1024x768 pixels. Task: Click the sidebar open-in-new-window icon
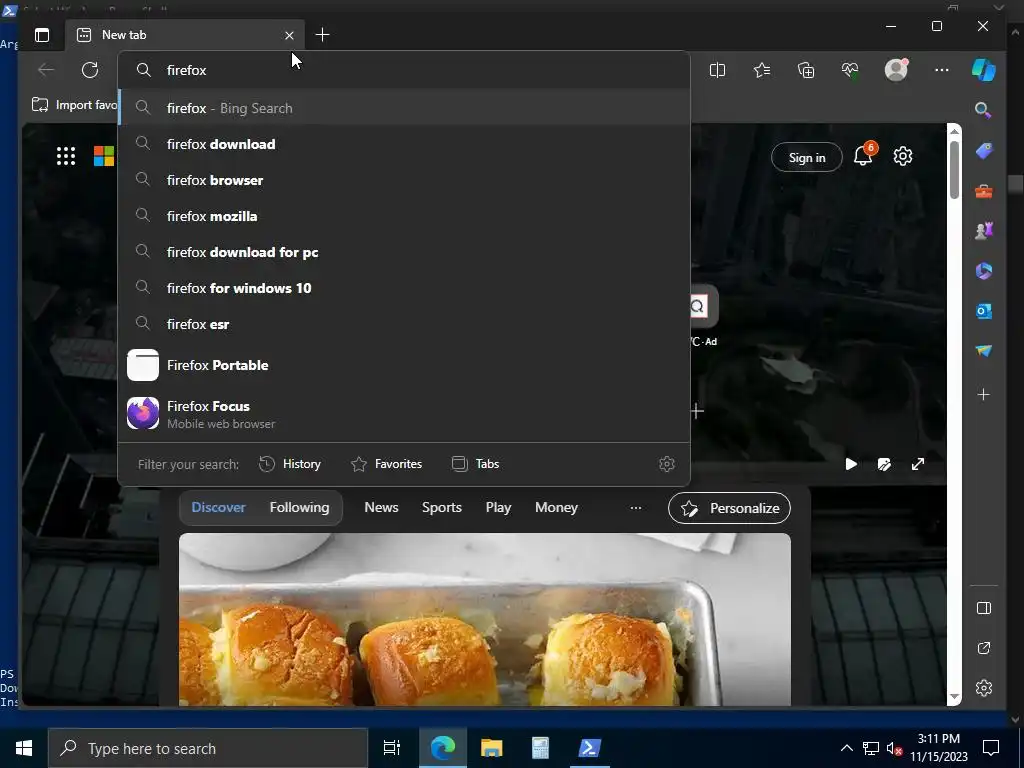tap(984, 648)
